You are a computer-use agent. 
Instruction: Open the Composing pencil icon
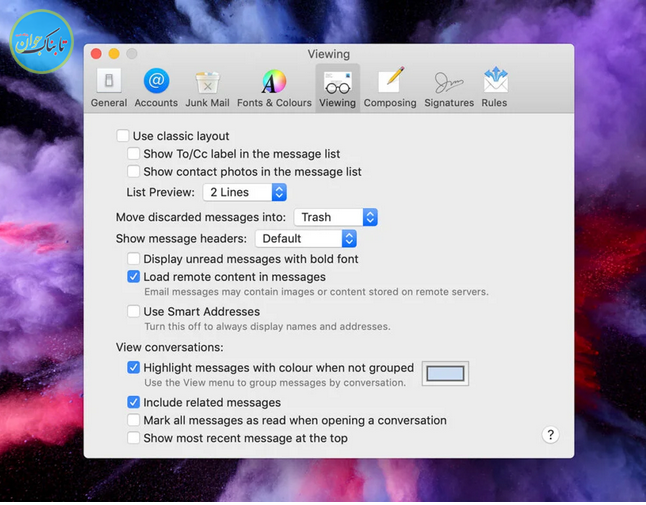[390, 82]
